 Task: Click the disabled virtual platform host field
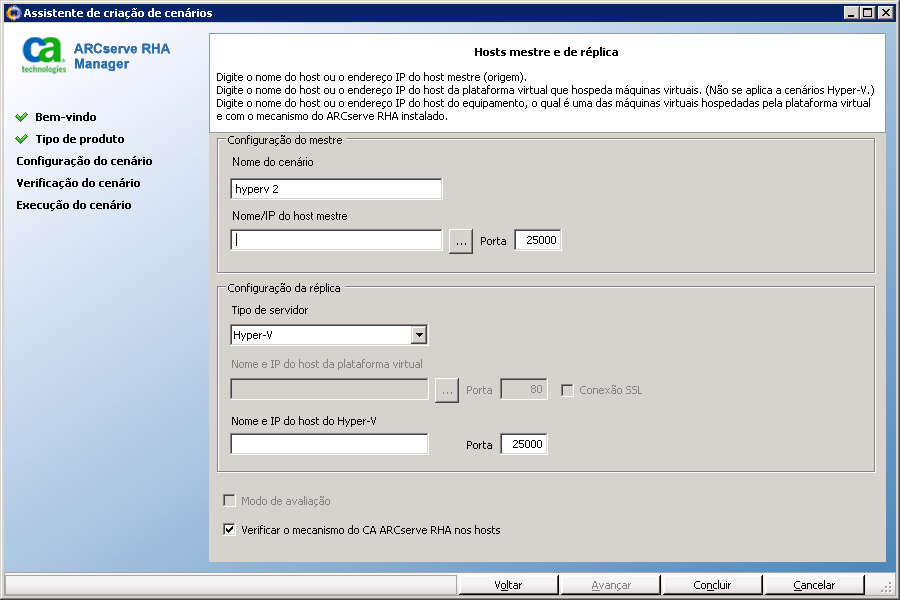tap(329, 389)
